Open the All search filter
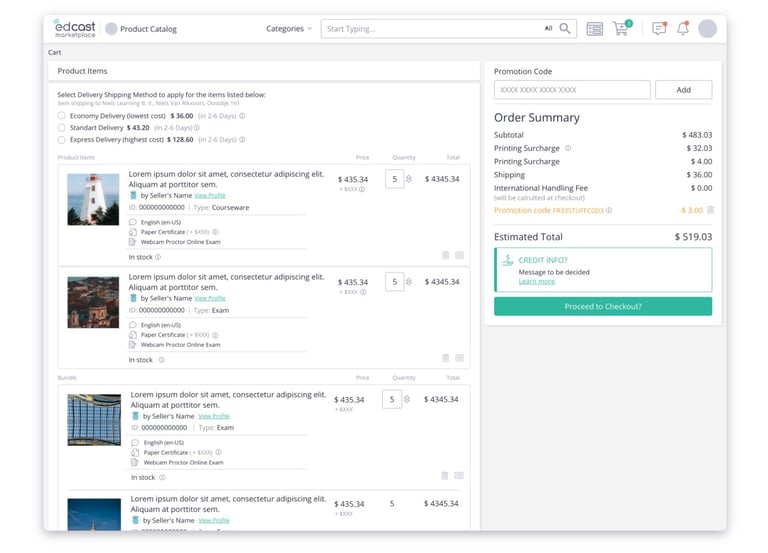The image size is (768, 553). [549, 28]
